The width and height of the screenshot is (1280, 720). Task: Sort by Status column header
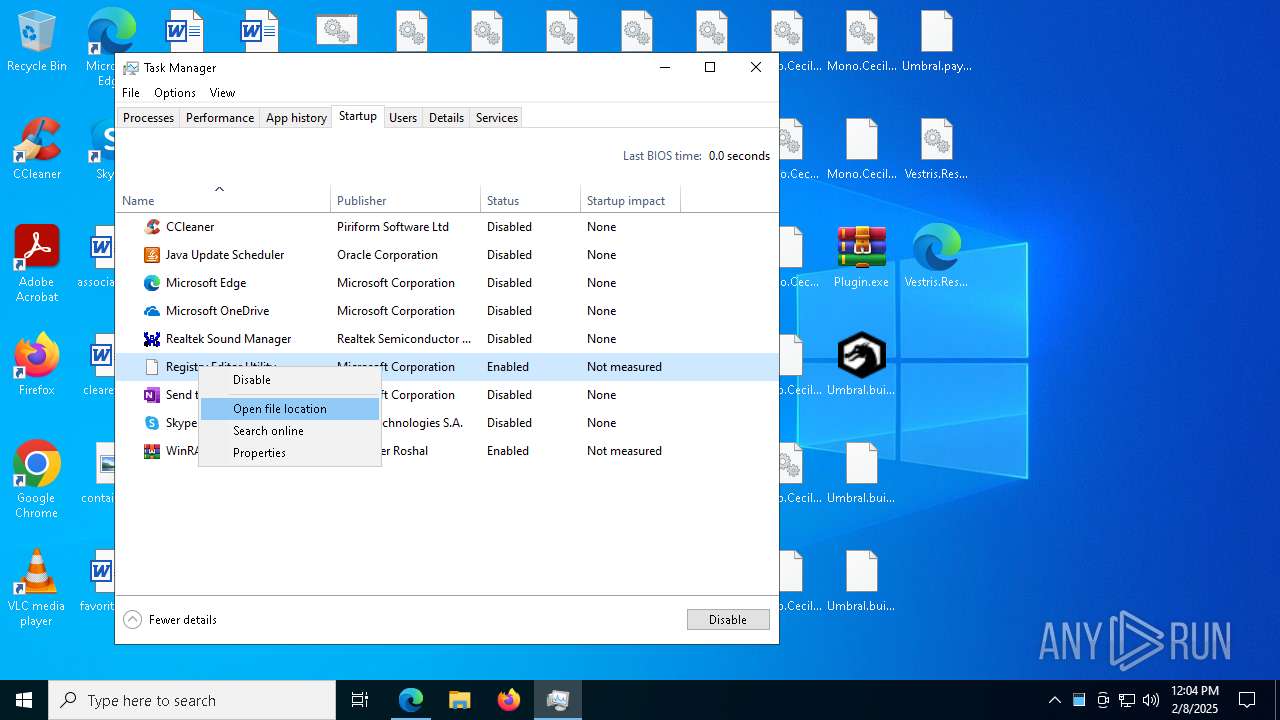tap(530, 201)
